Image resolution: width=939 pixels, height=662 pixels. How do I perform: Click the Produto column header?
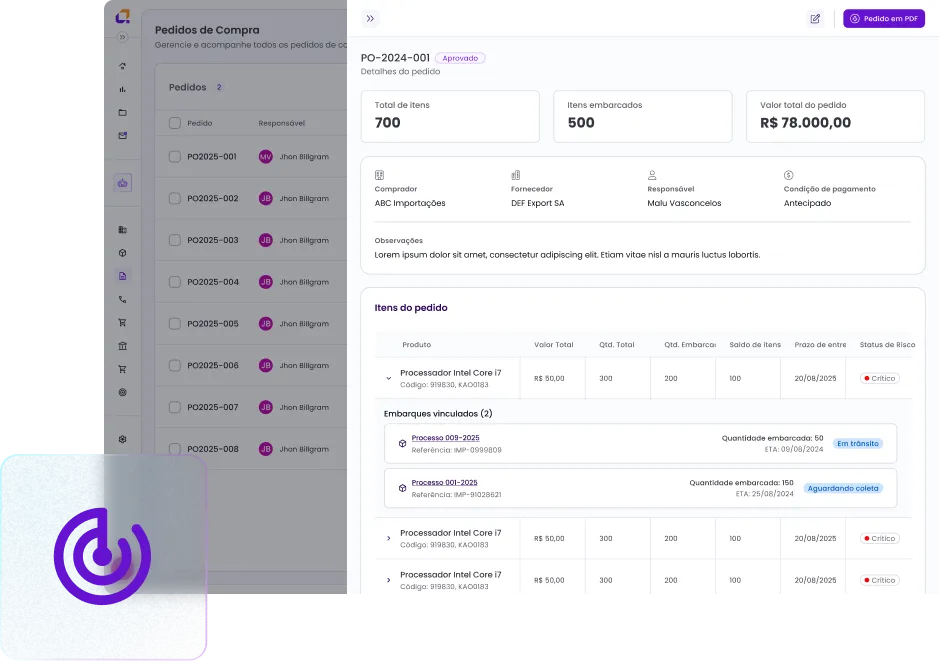(x=417, y=344)
